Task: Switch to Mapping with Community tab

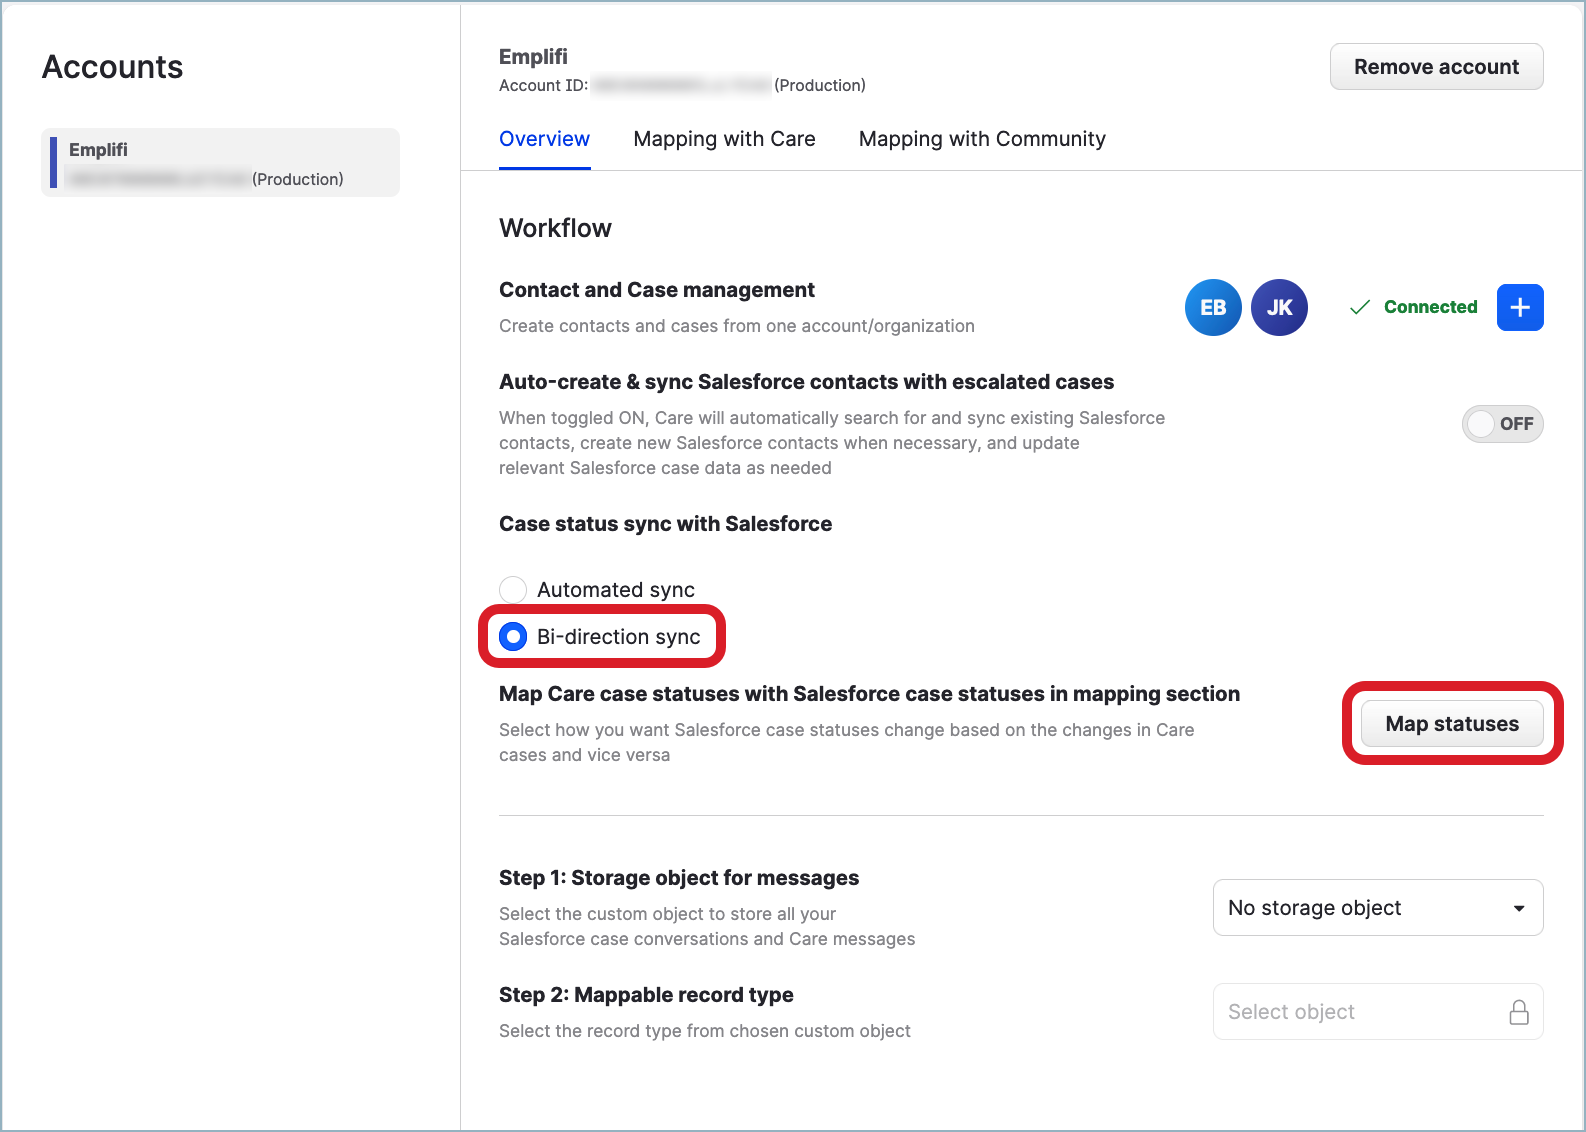Action: (x=982, y=139)
